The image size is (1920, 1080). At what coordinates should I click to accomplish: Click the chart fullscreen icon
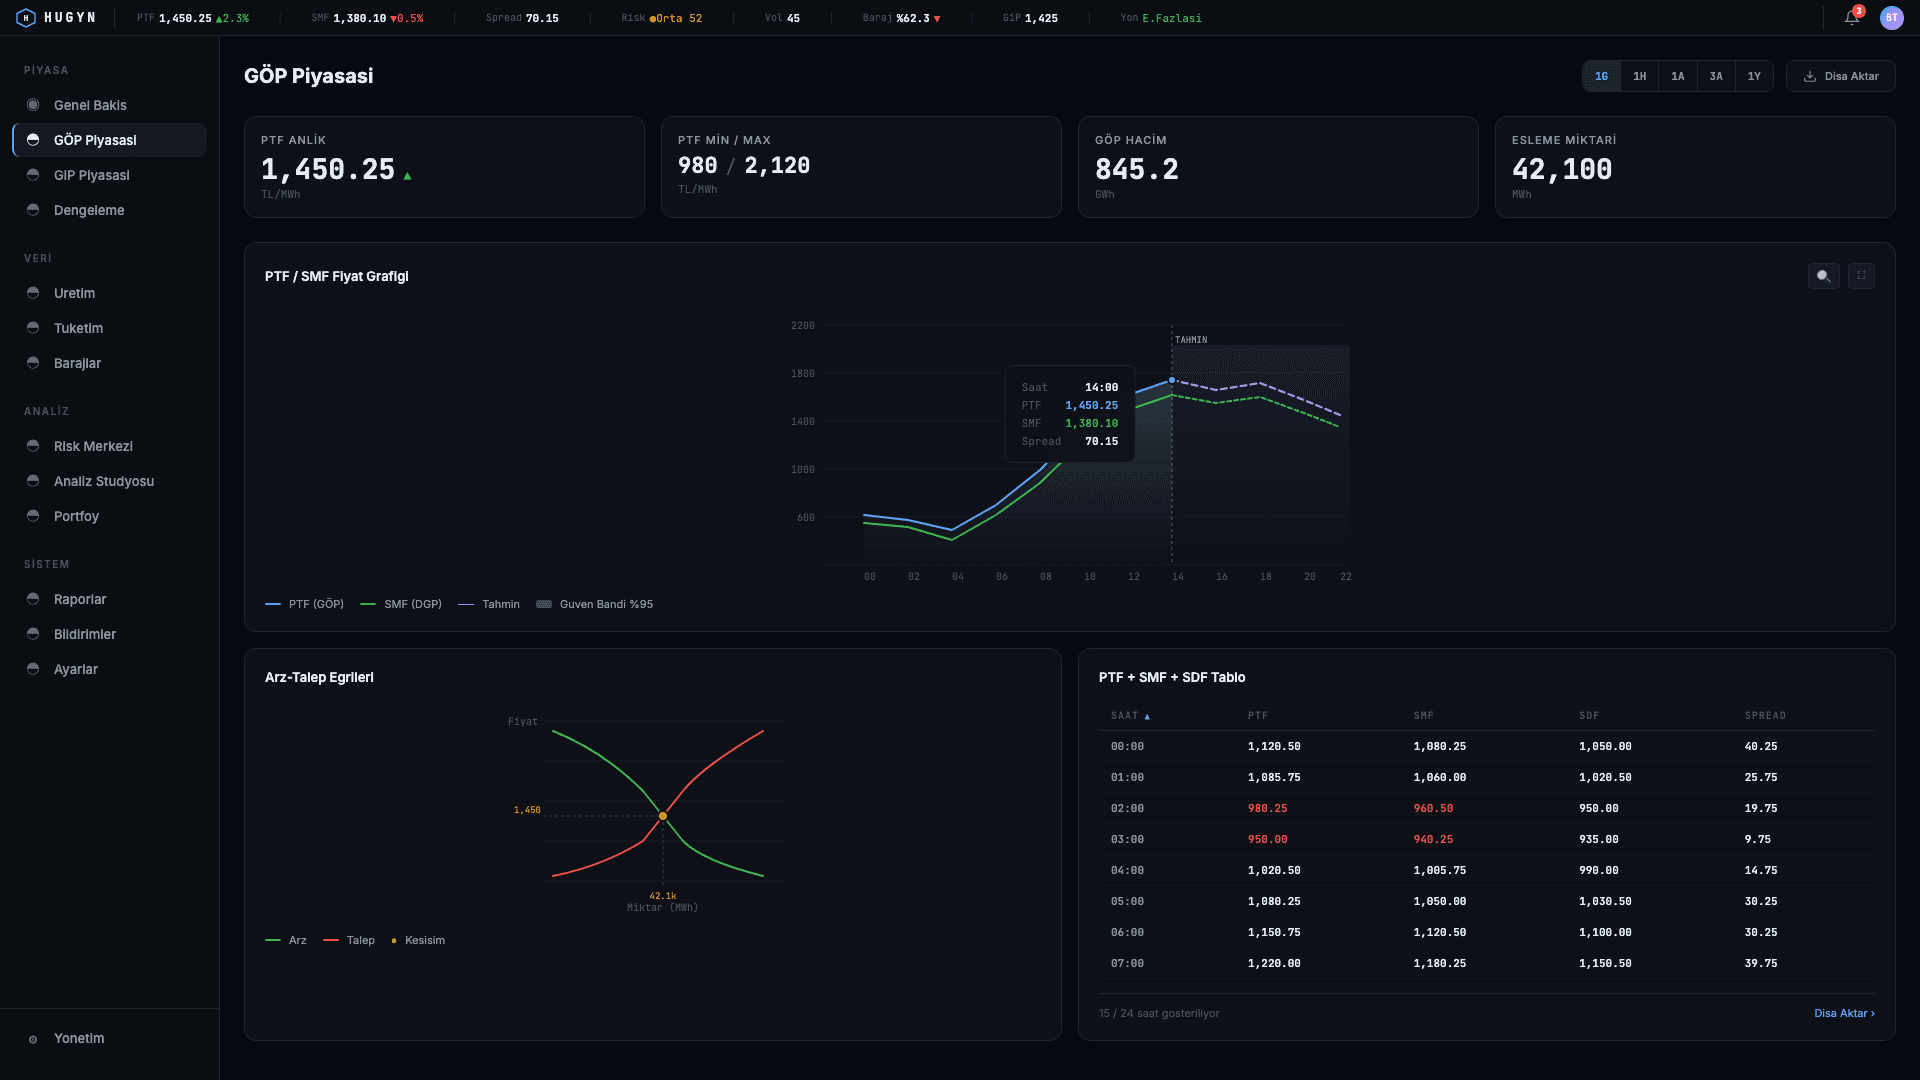point(1861,276)
